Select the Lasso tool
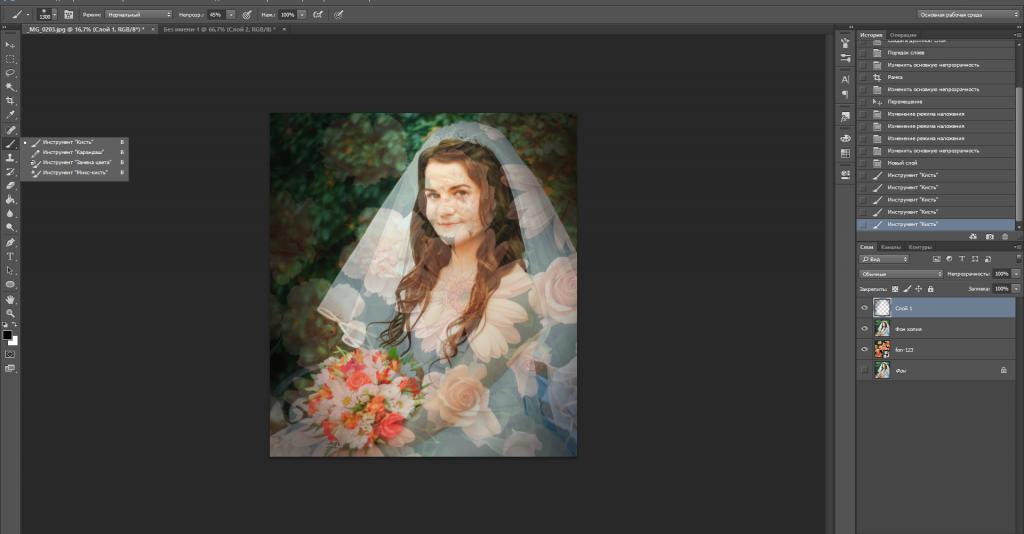Image resolution: width=1024 pixels, height=534 pixels. coord(10,73)
